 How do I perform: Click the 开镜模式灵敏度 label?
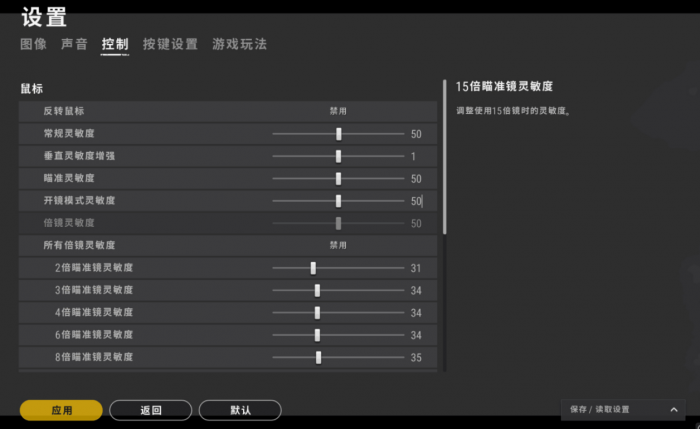point(79,200)
